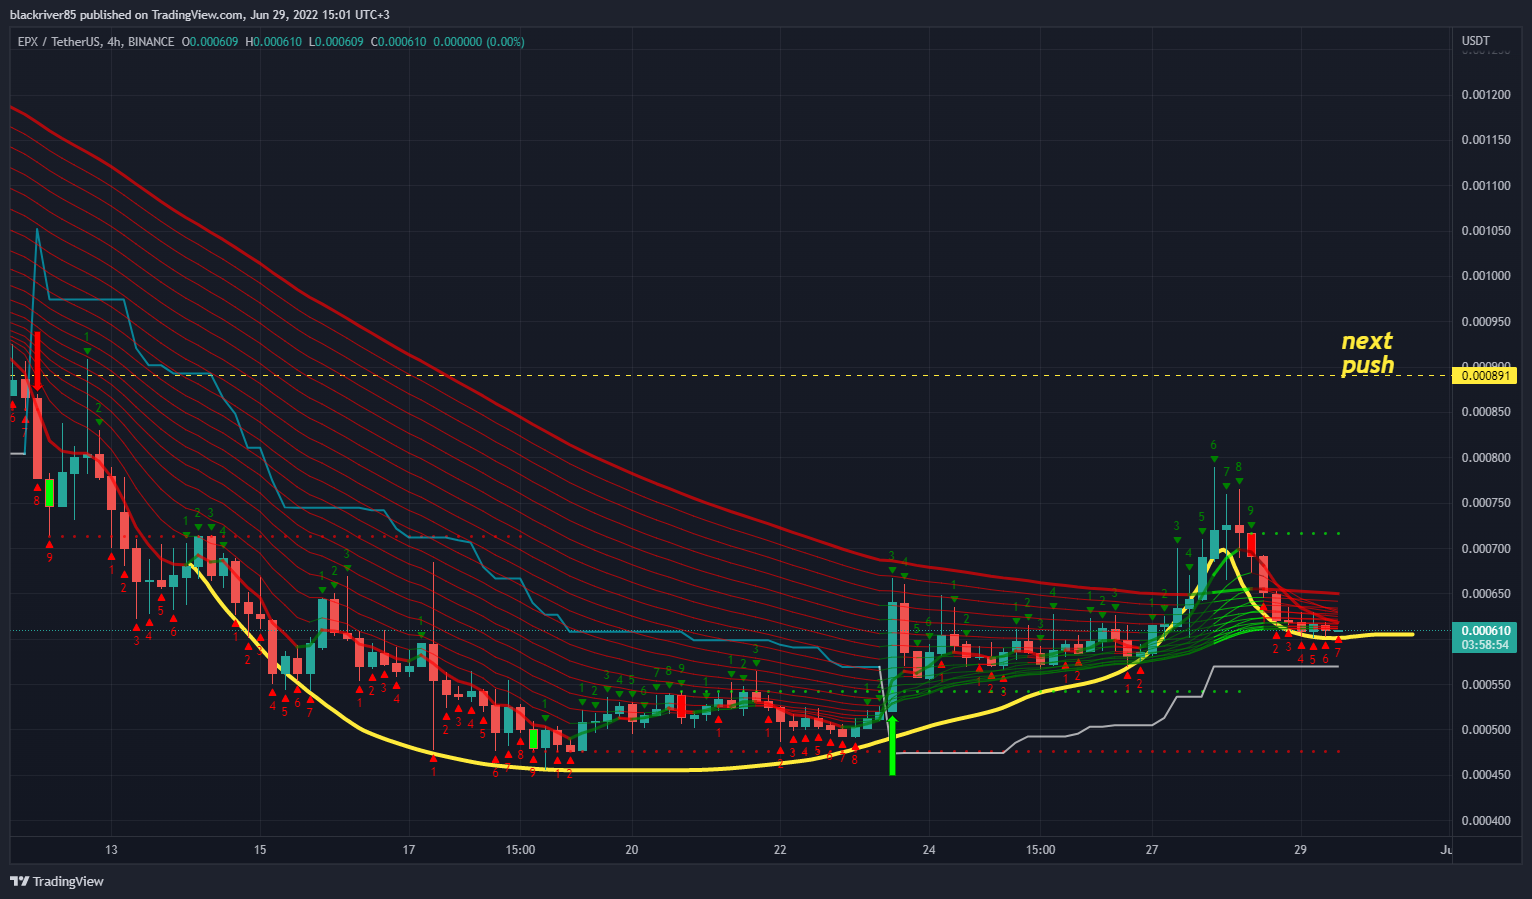Image resolution: width=1532 pixels, height=899 pixels.
Task: Click the high value H0.000610
Action: (x=273, y=42)
